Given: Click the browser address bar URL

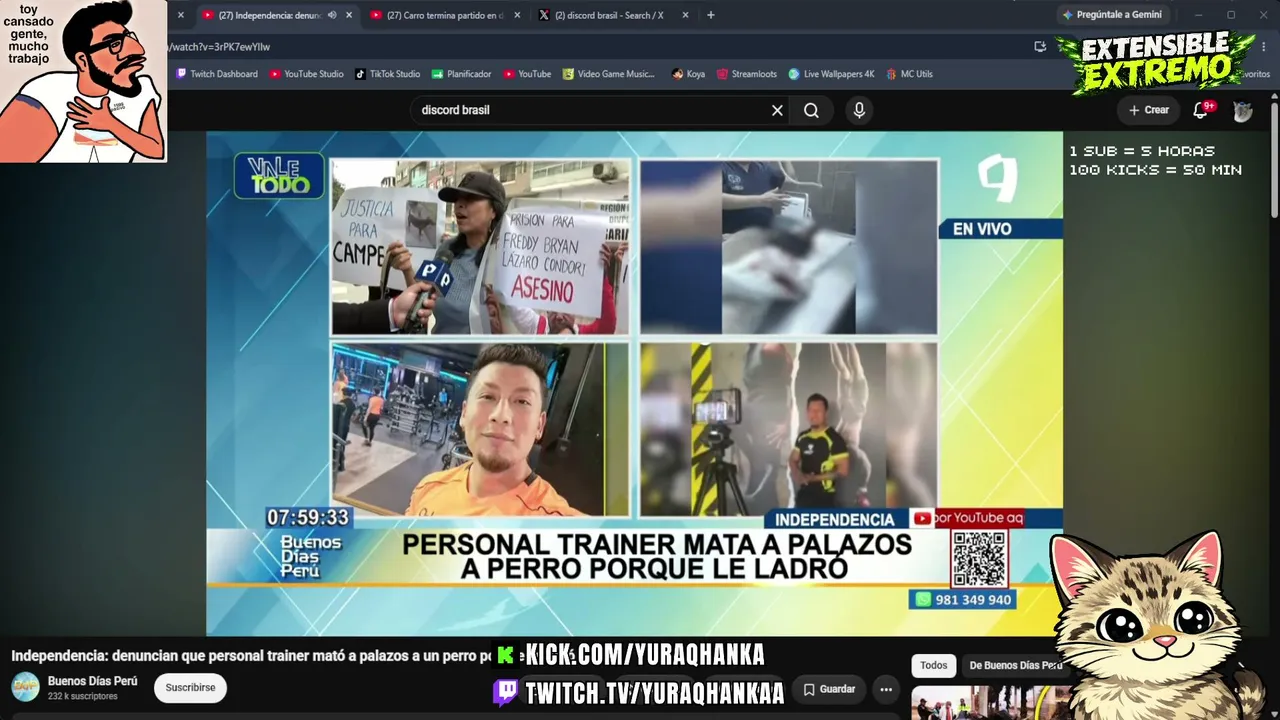Looking at the screenshot, I should [220, 47].
